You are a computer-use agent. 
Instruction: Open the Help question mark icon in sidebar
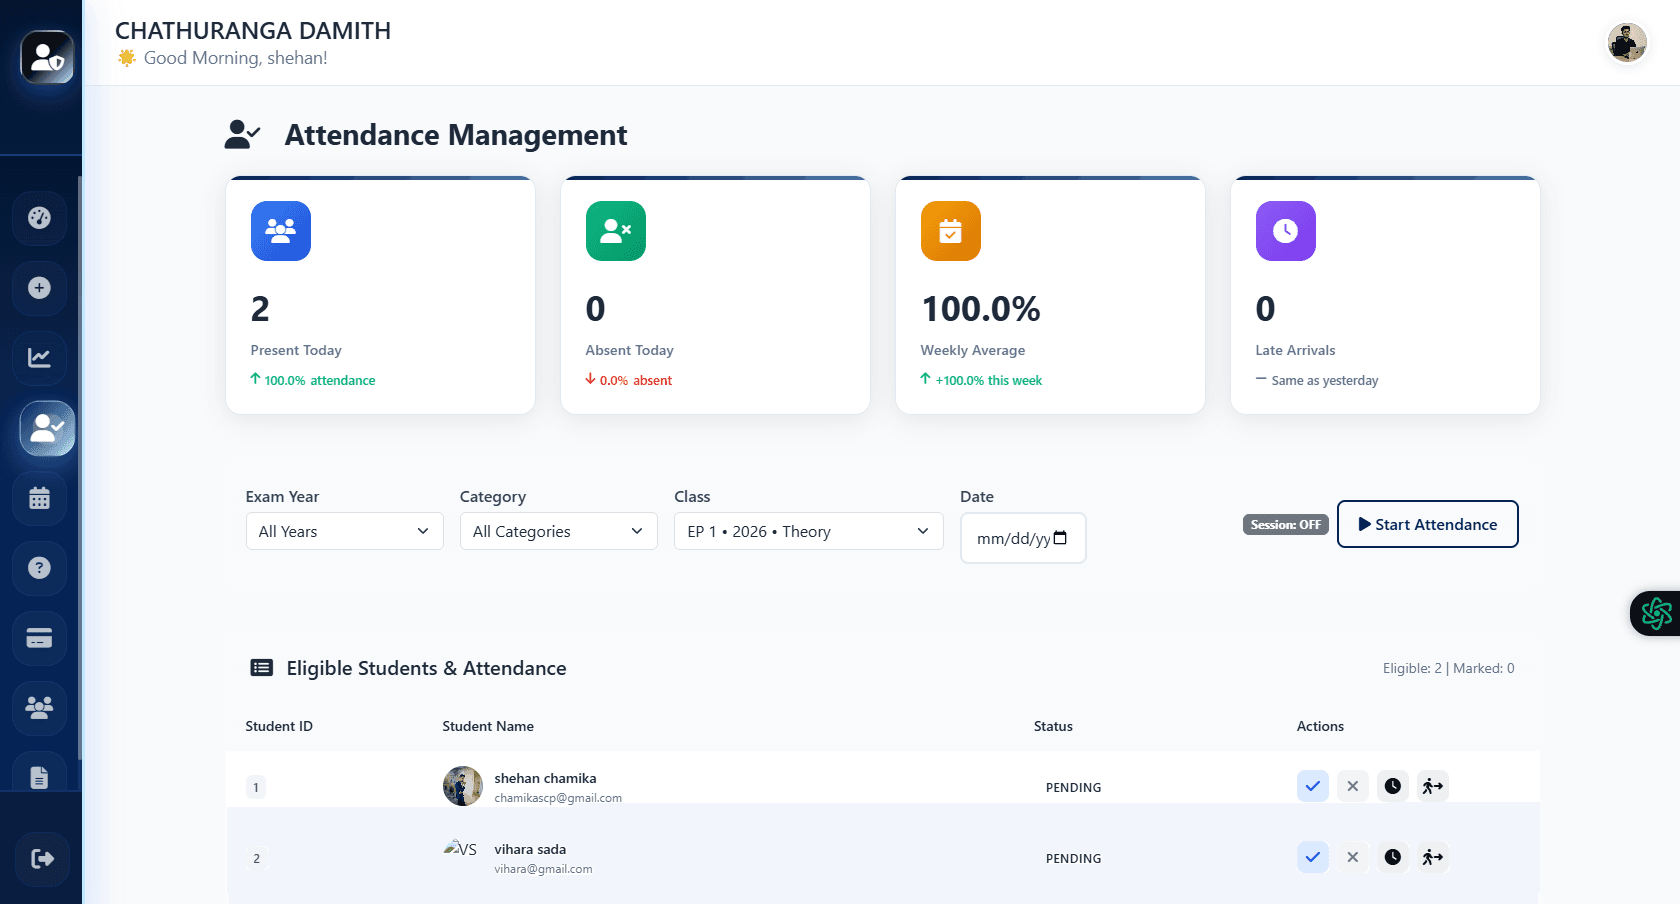click(x=39, y=568)
